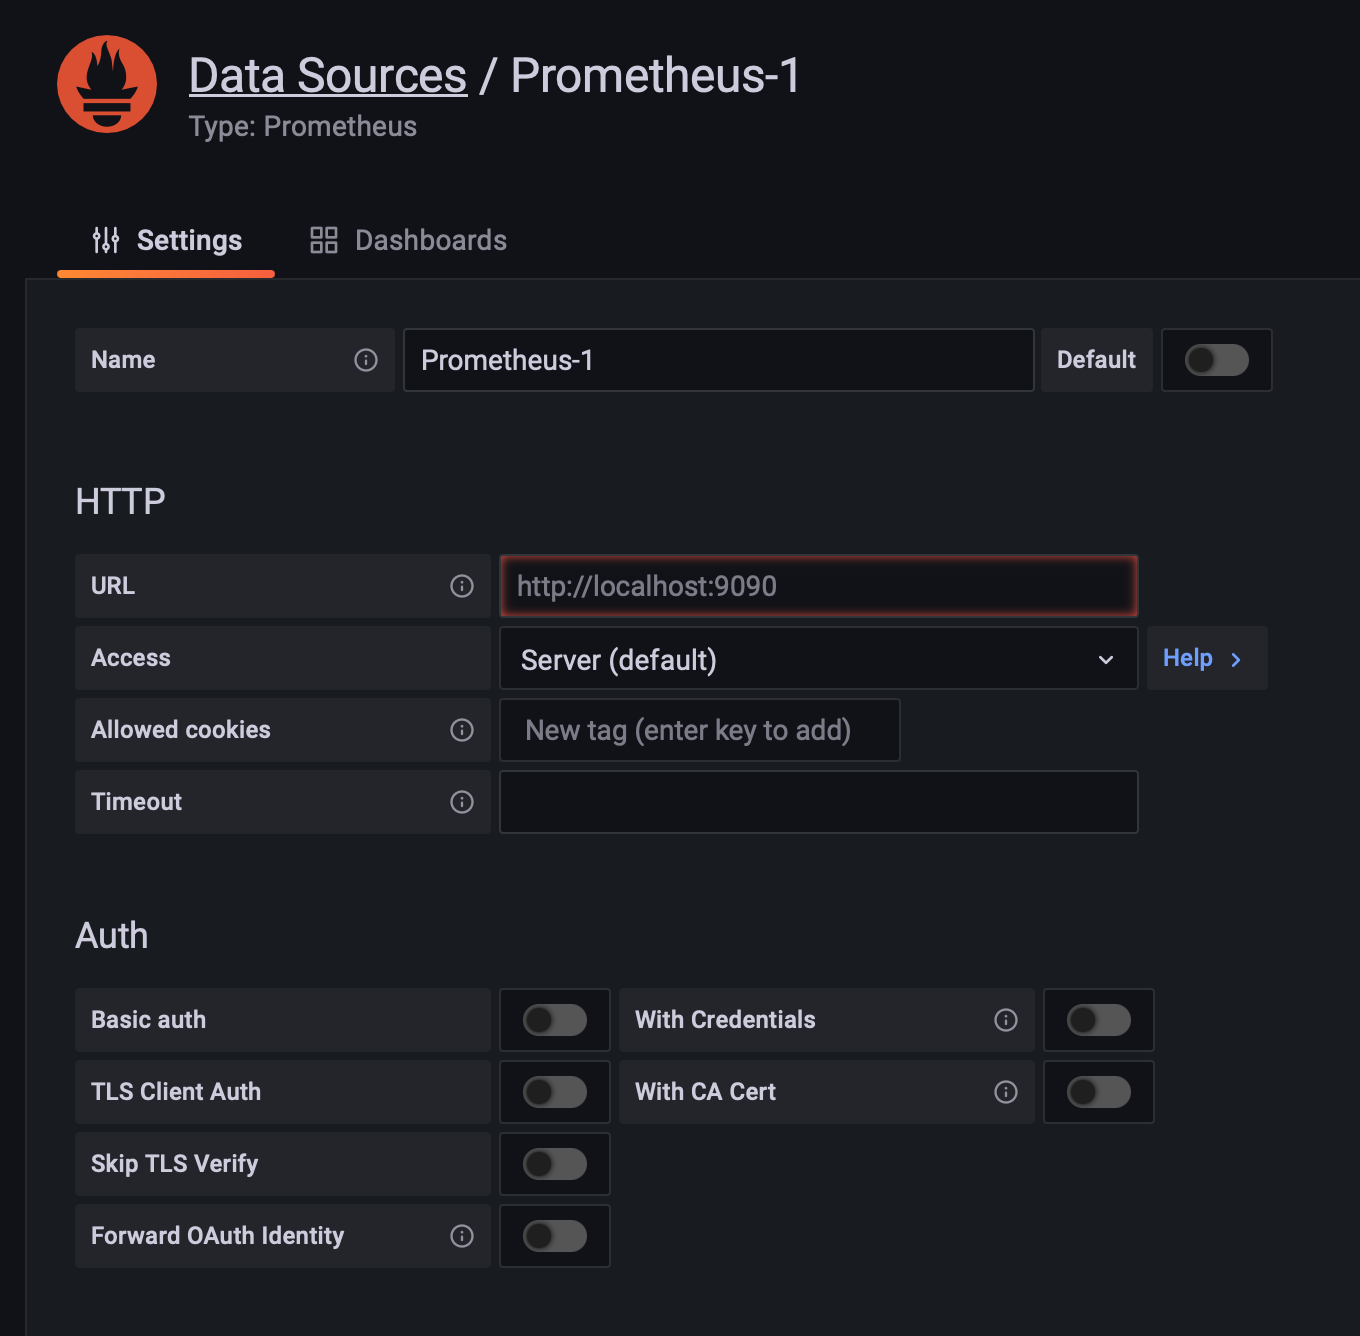Enable the Basic auth switch

tap(555, 1020)
